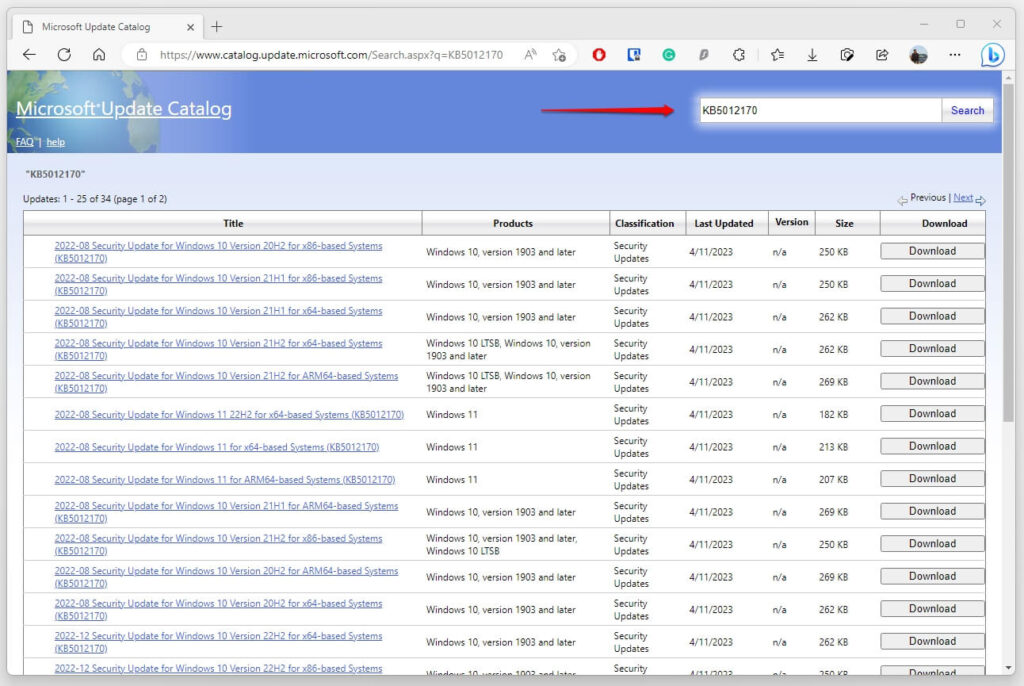Click the KB5012170 search box
This screenshot has height=686, width=1024.
[820, 110]
